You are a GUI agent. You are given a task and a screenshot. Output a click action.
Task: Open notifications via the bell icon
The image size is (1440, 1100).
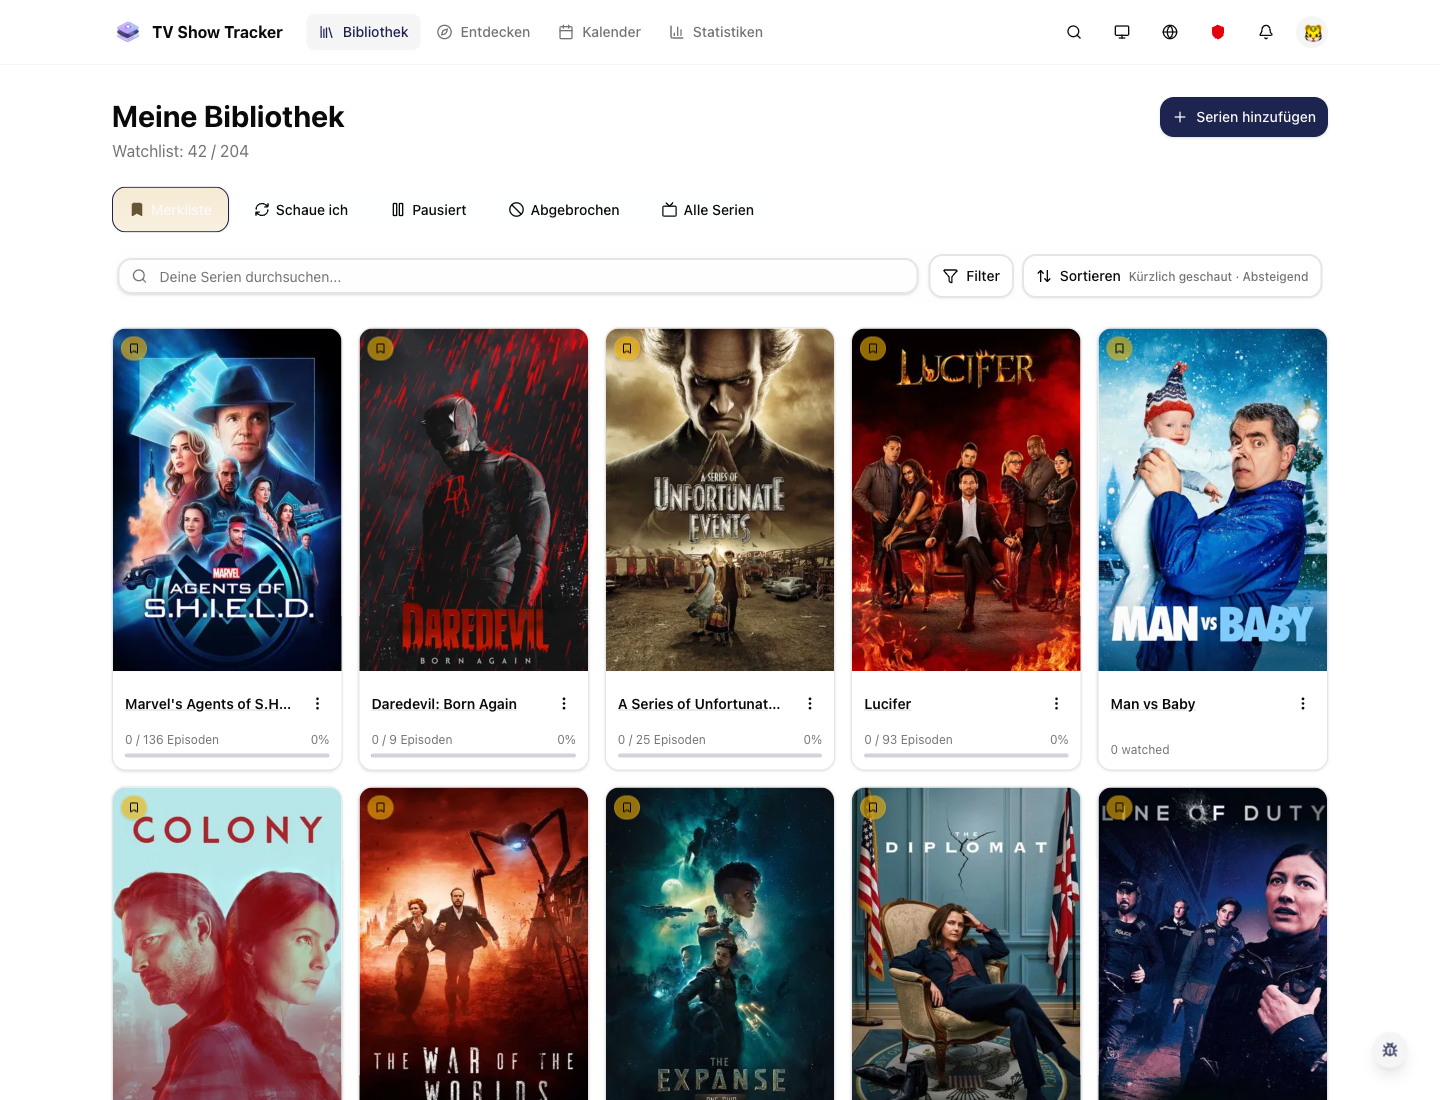tap(1265, 32)
